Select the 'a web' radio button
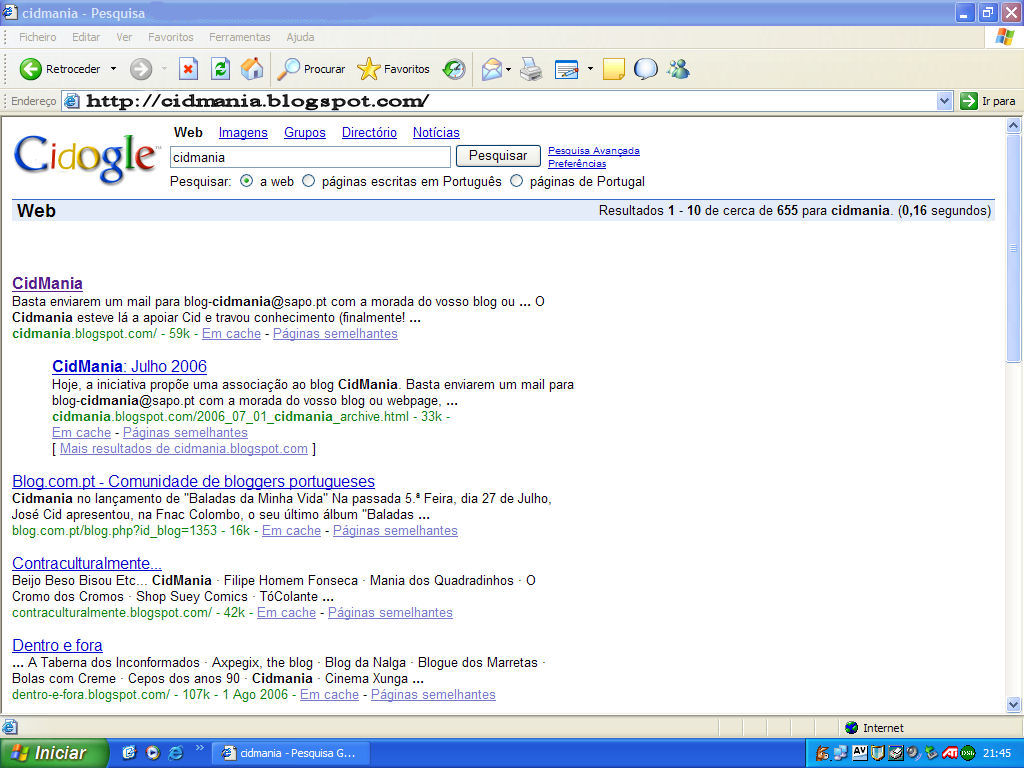This screenshot has width=1024, height=768. click(x=246, y=181)
